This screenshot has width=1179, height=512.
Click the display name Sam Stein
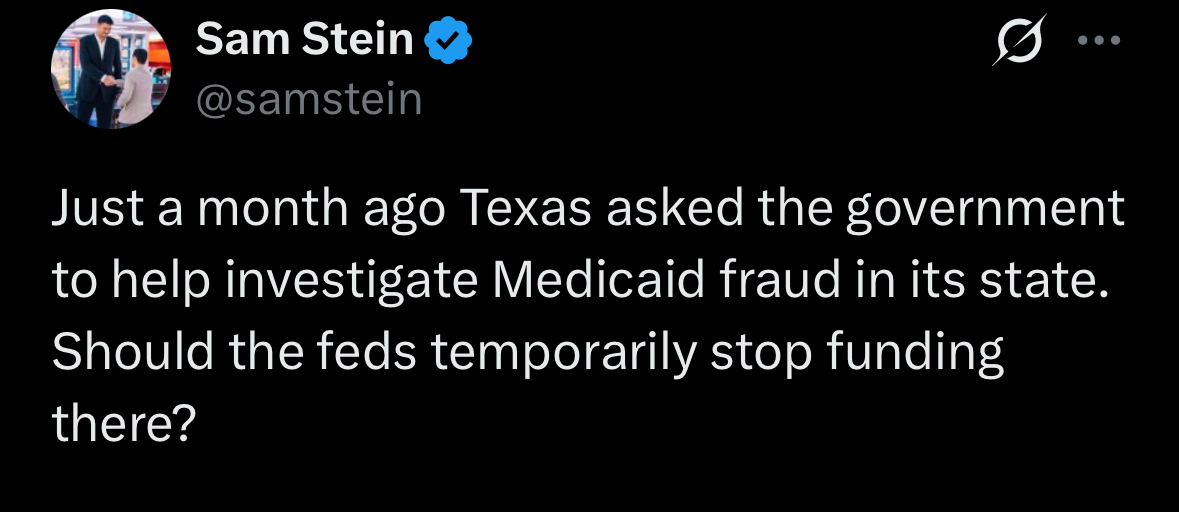coord(304,40)
